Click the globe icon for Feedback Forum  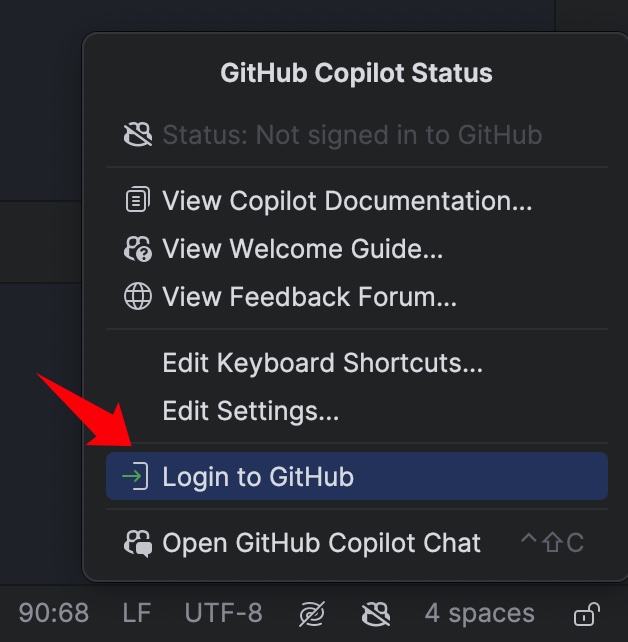tap(138, 296)
